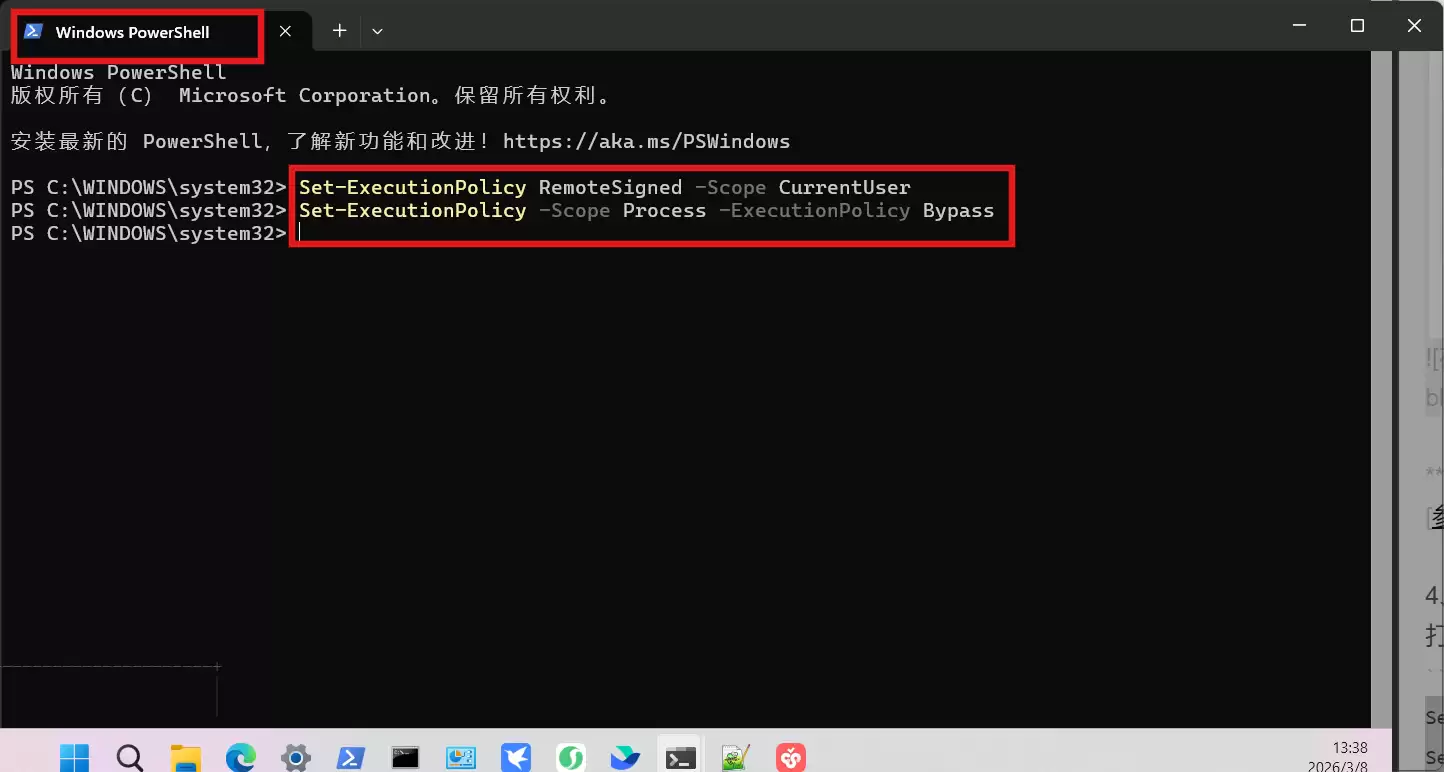
Task: Open the green Sogou taskbar app
Action: [x=570, y=757]
